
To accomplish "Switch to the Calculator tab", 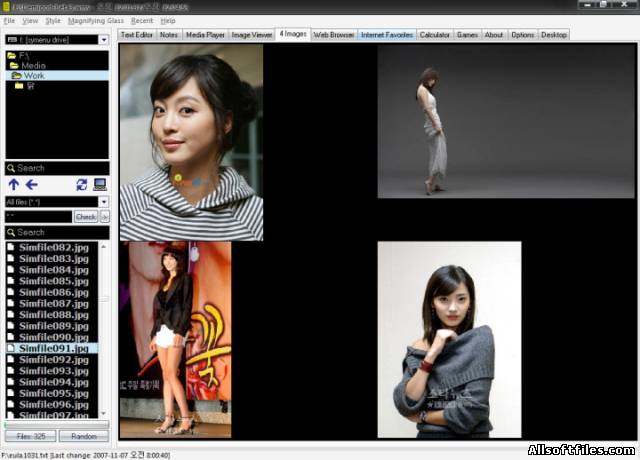I will coord(435,35).
